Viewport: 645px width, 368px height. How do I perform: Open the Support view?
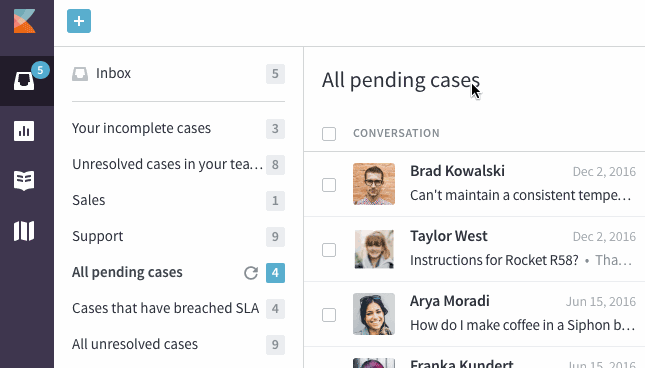coord(178,236)
